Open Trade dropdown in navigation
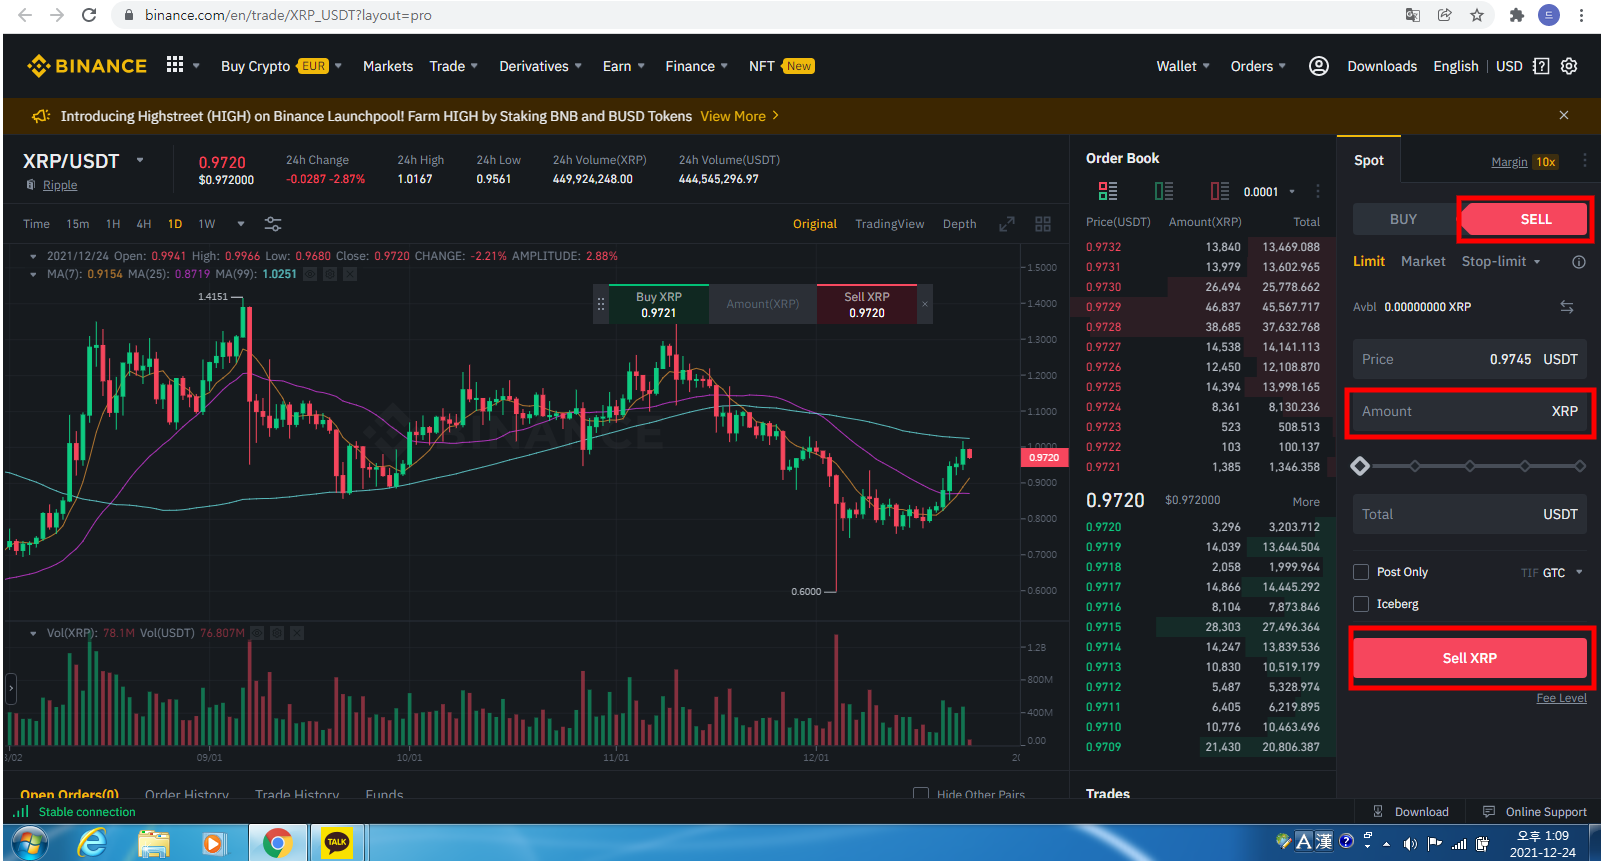 (x=453, y=66)
